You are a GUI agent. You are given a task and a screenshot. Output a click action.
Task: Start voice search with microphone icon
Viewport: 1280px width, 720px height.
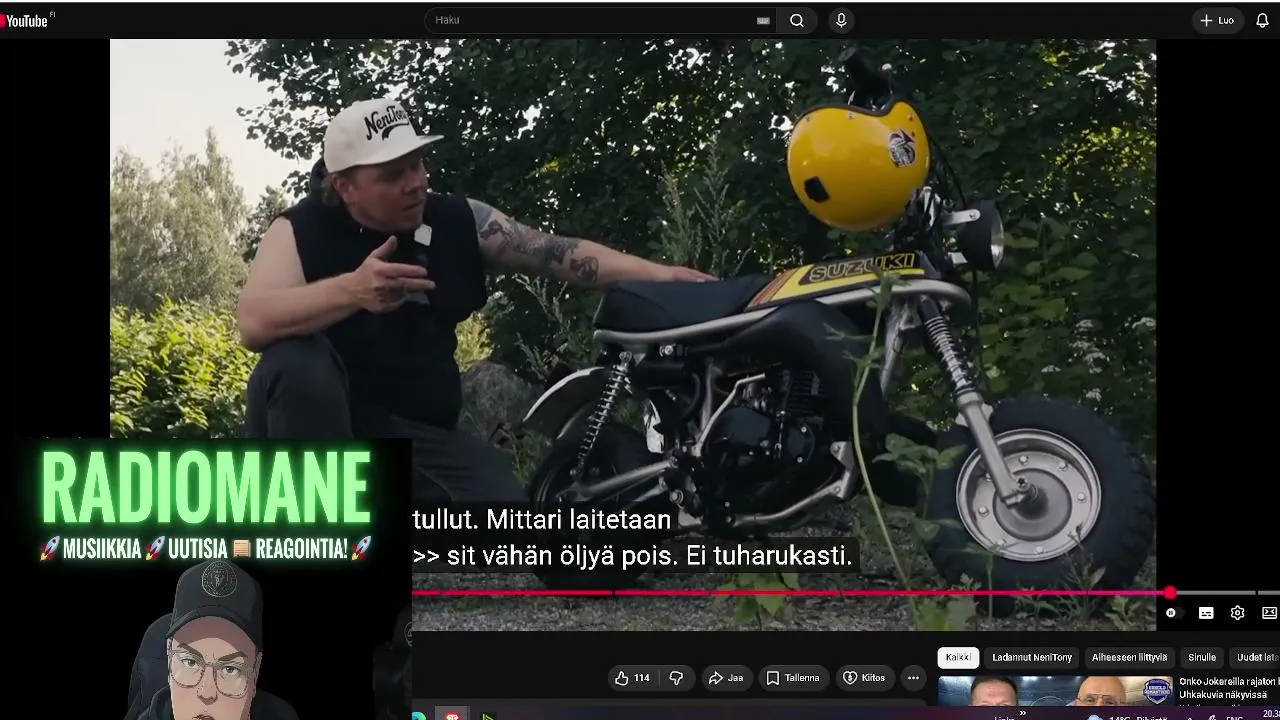[x=841, y=20]
